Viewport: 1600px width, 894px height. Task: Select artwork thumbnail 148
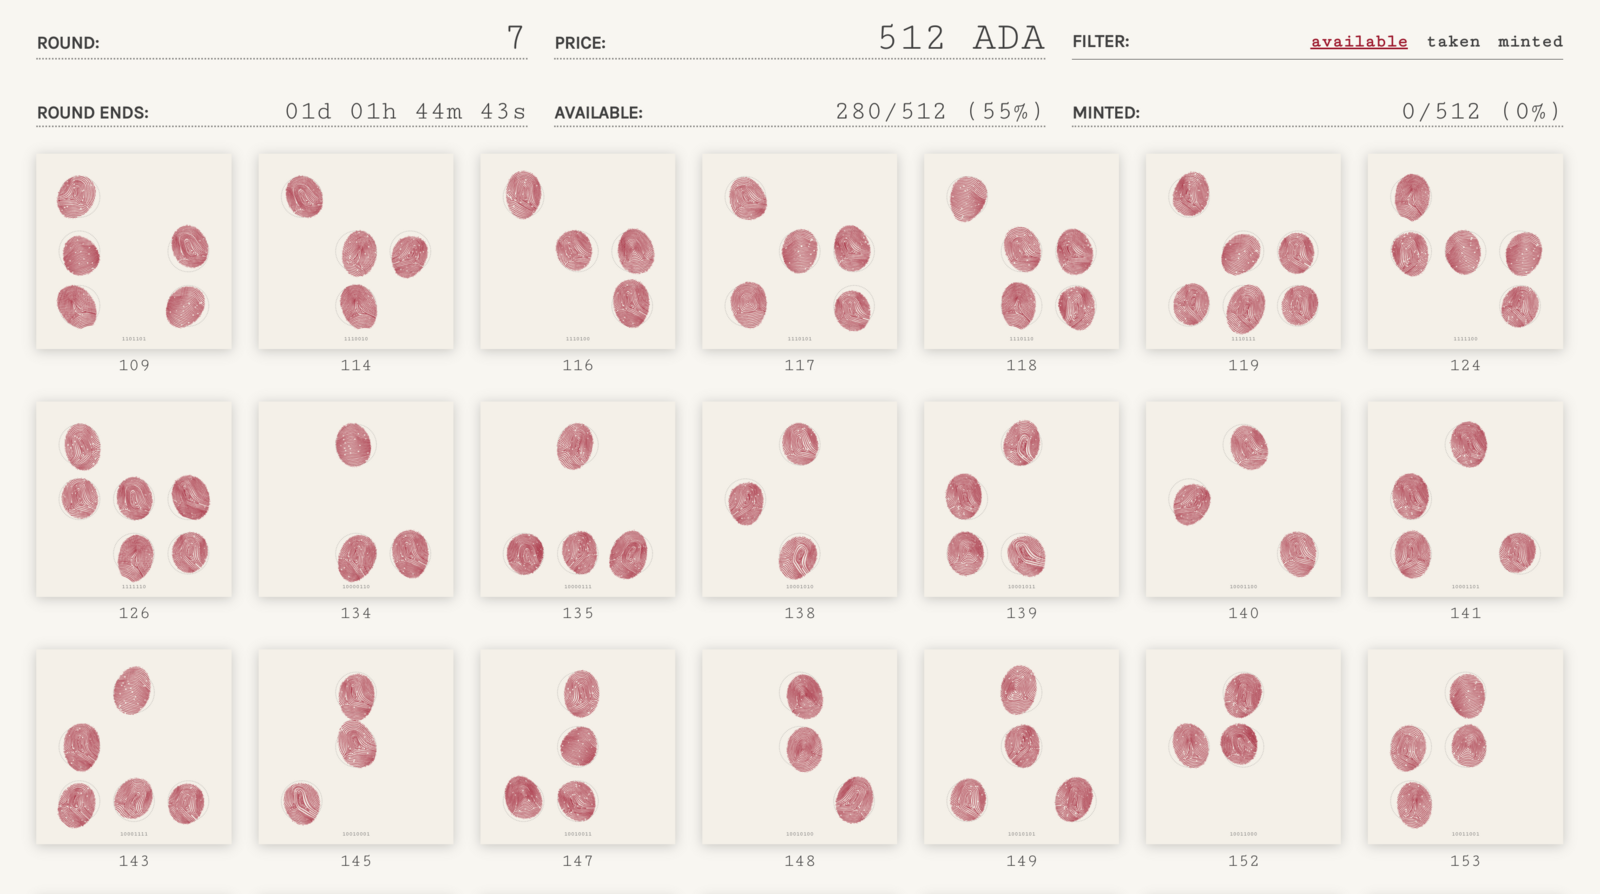pos(800,746)
